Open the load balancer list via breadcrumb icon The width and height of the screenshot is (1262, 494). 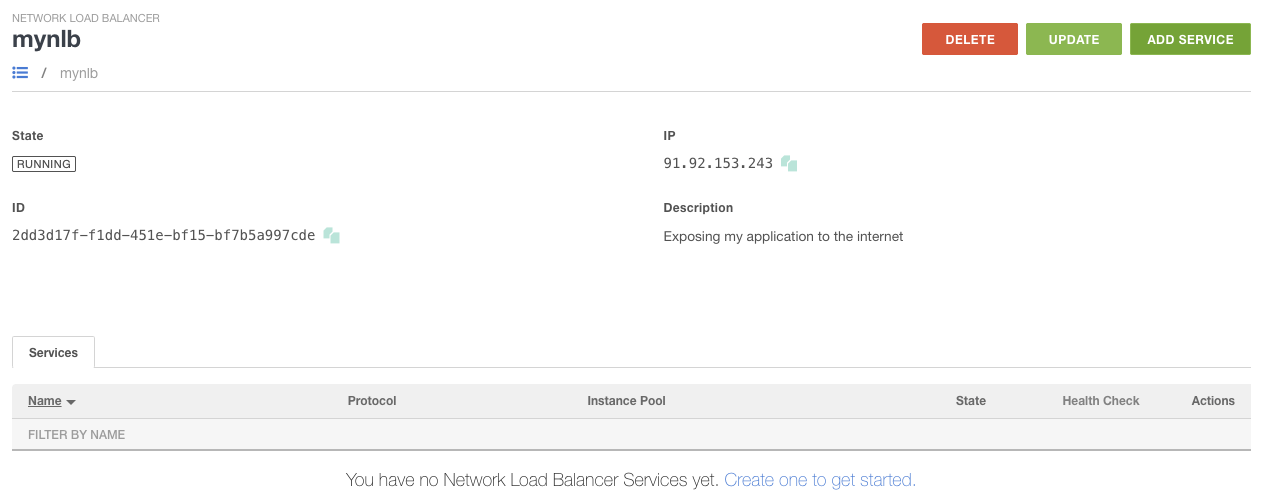20,73
